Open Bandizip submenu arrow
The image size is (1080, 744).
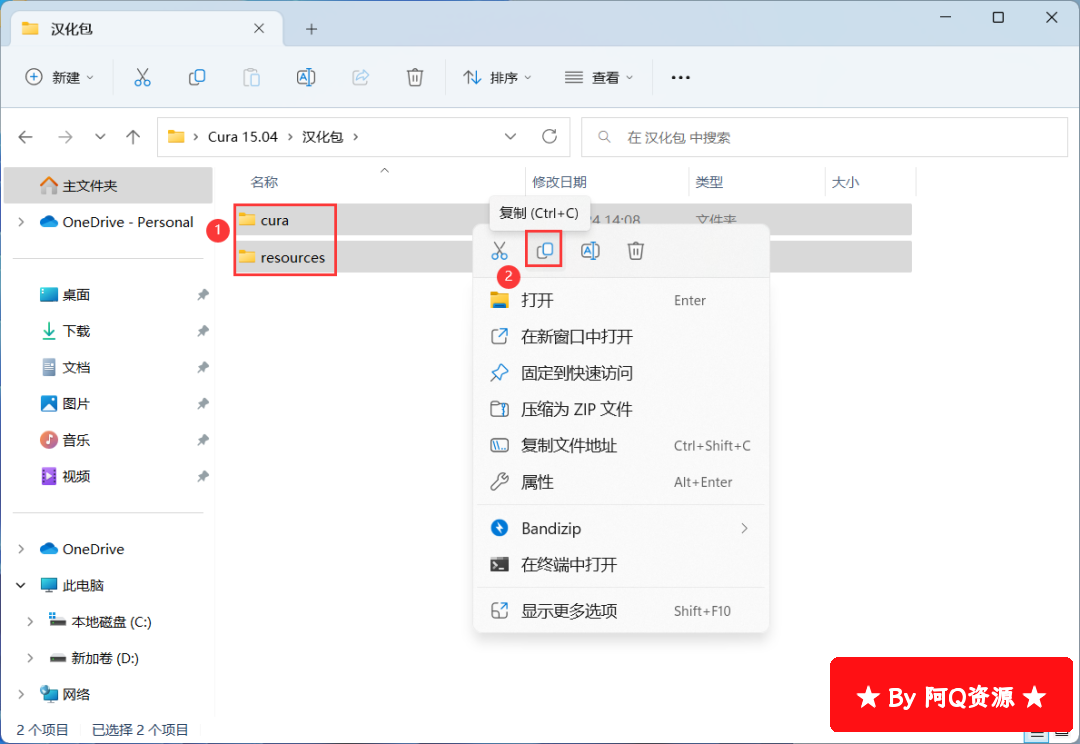[x=744, y=528]
